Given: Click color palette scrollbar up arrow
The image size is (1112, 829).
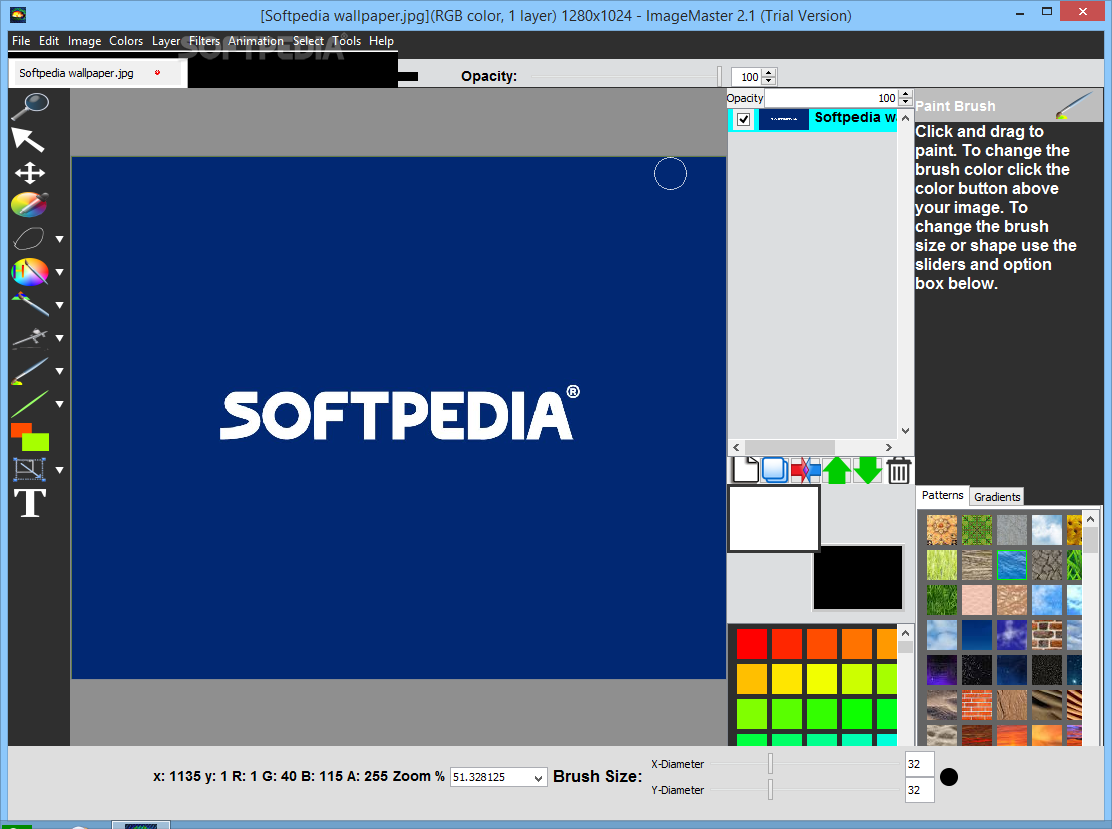Looking at the screenshot, I should 905,633.
